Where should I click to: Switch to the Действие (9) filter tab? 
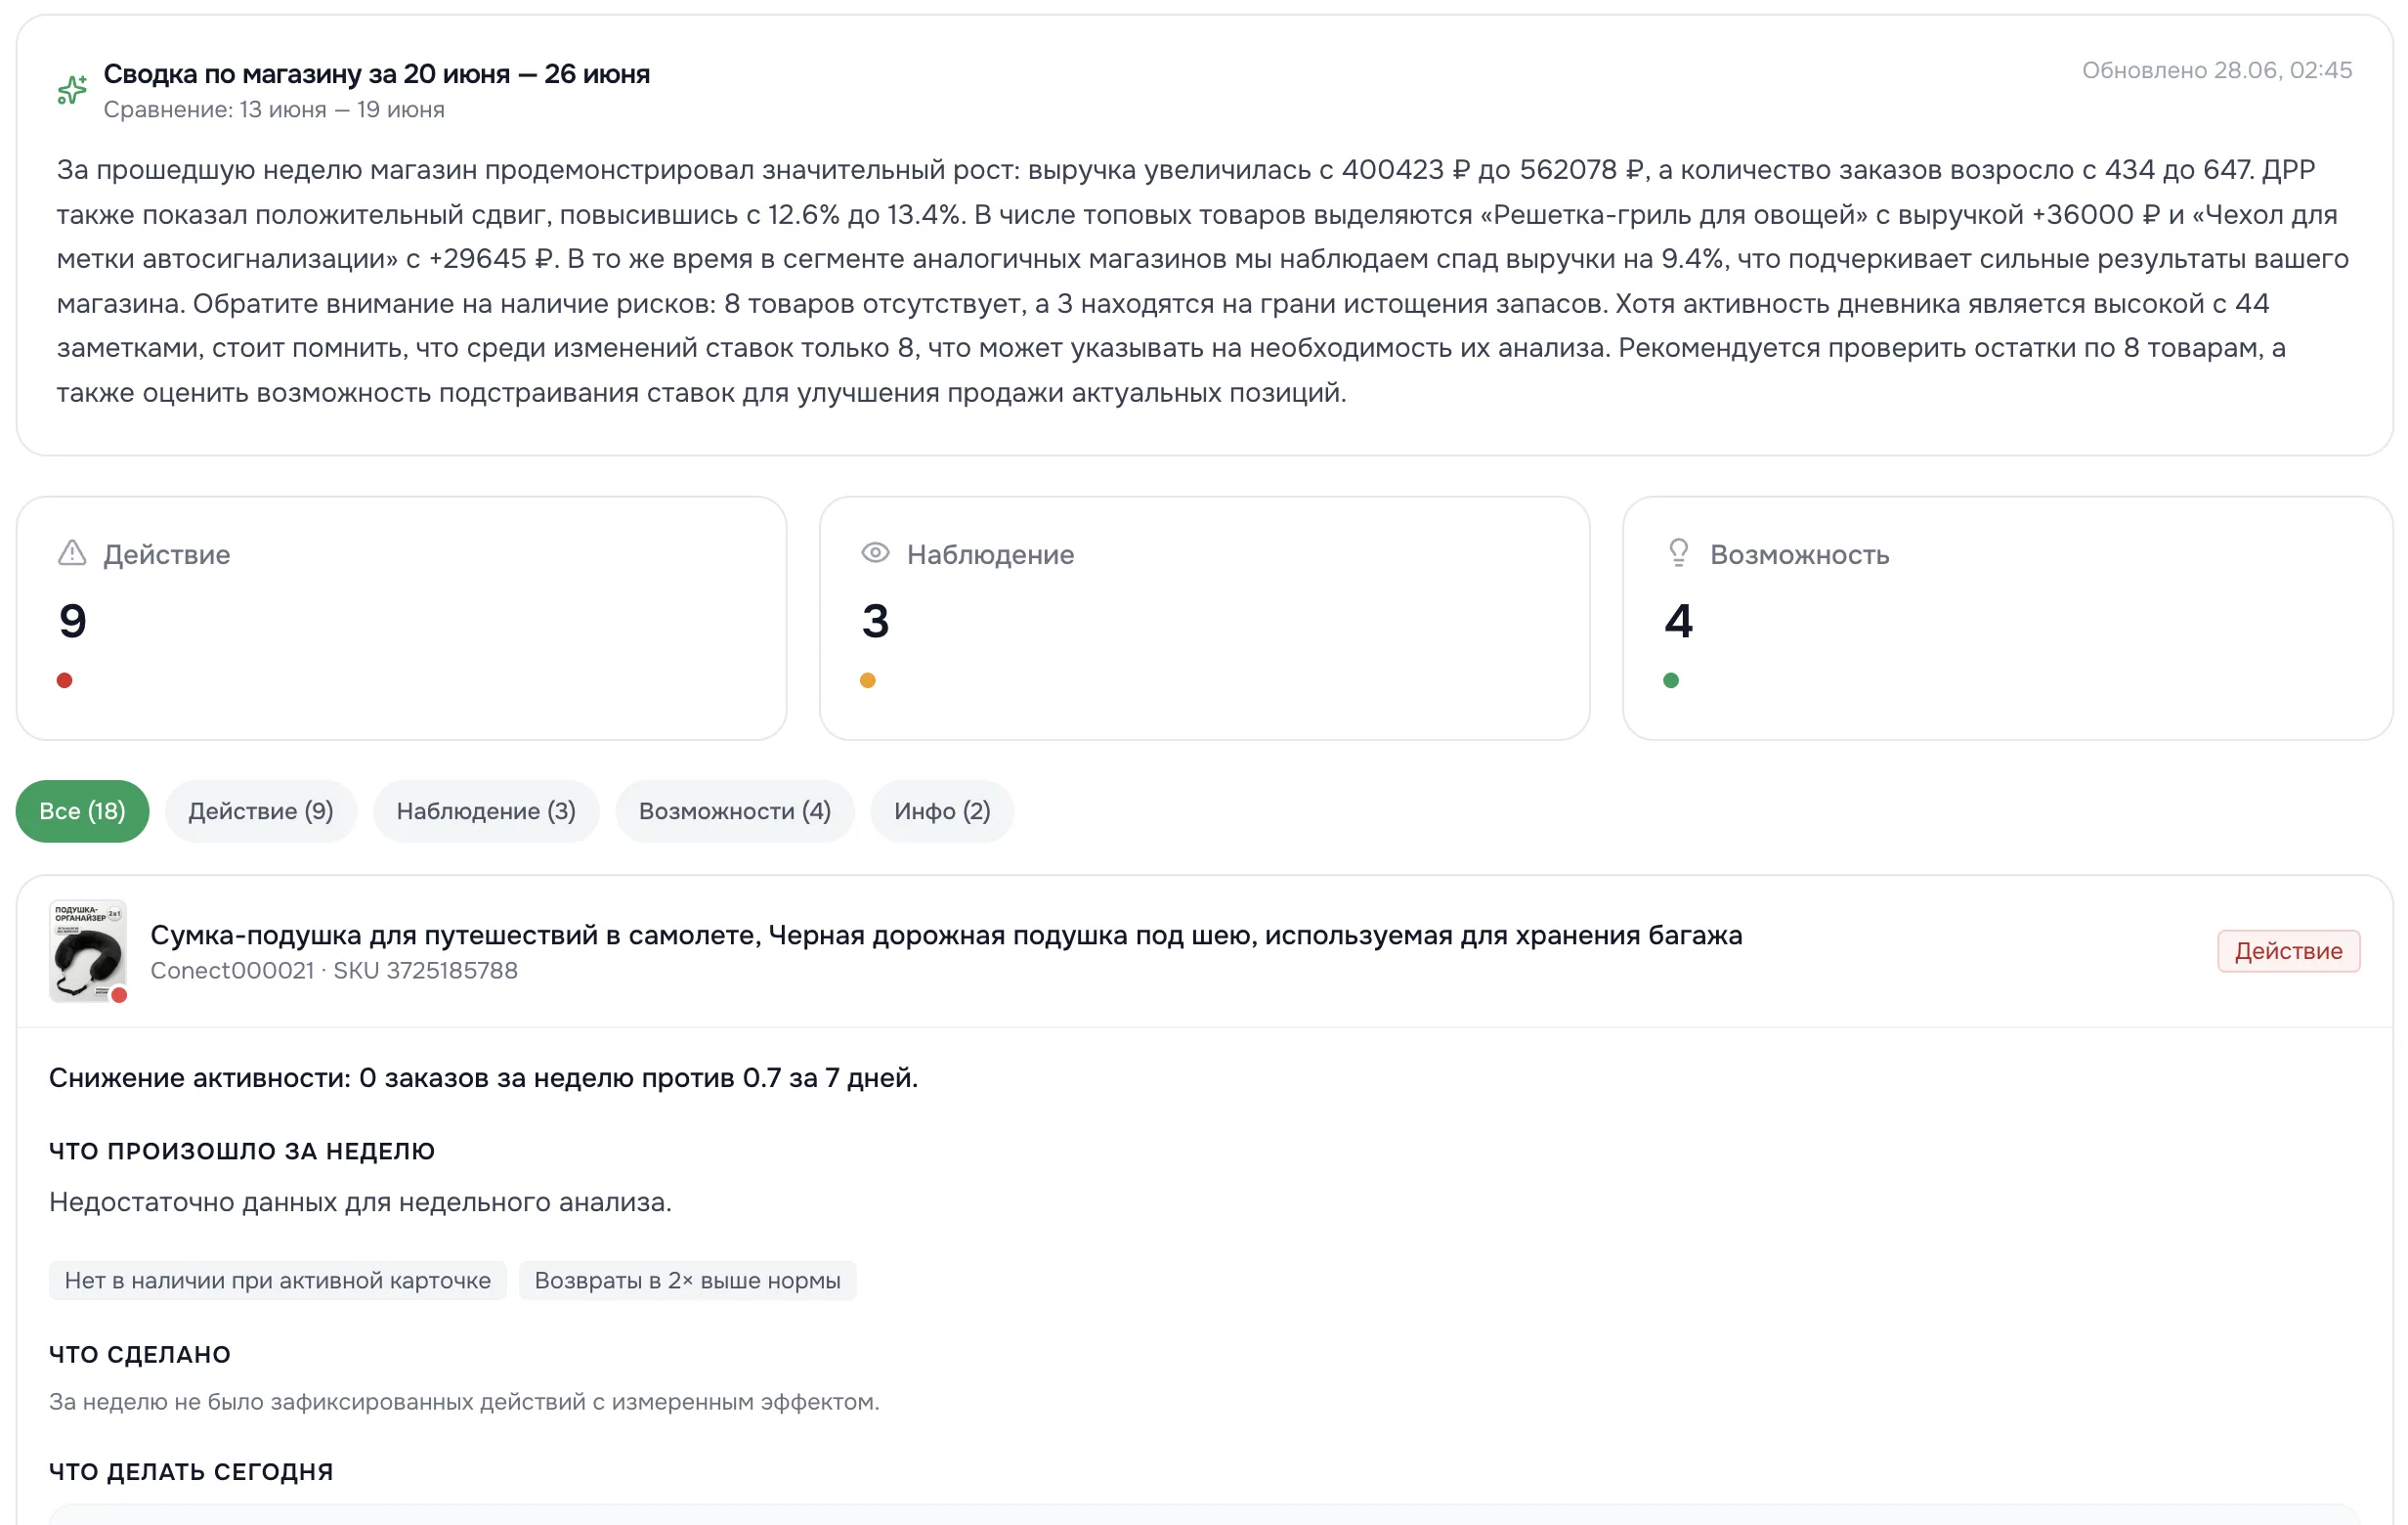coord(261,811)
